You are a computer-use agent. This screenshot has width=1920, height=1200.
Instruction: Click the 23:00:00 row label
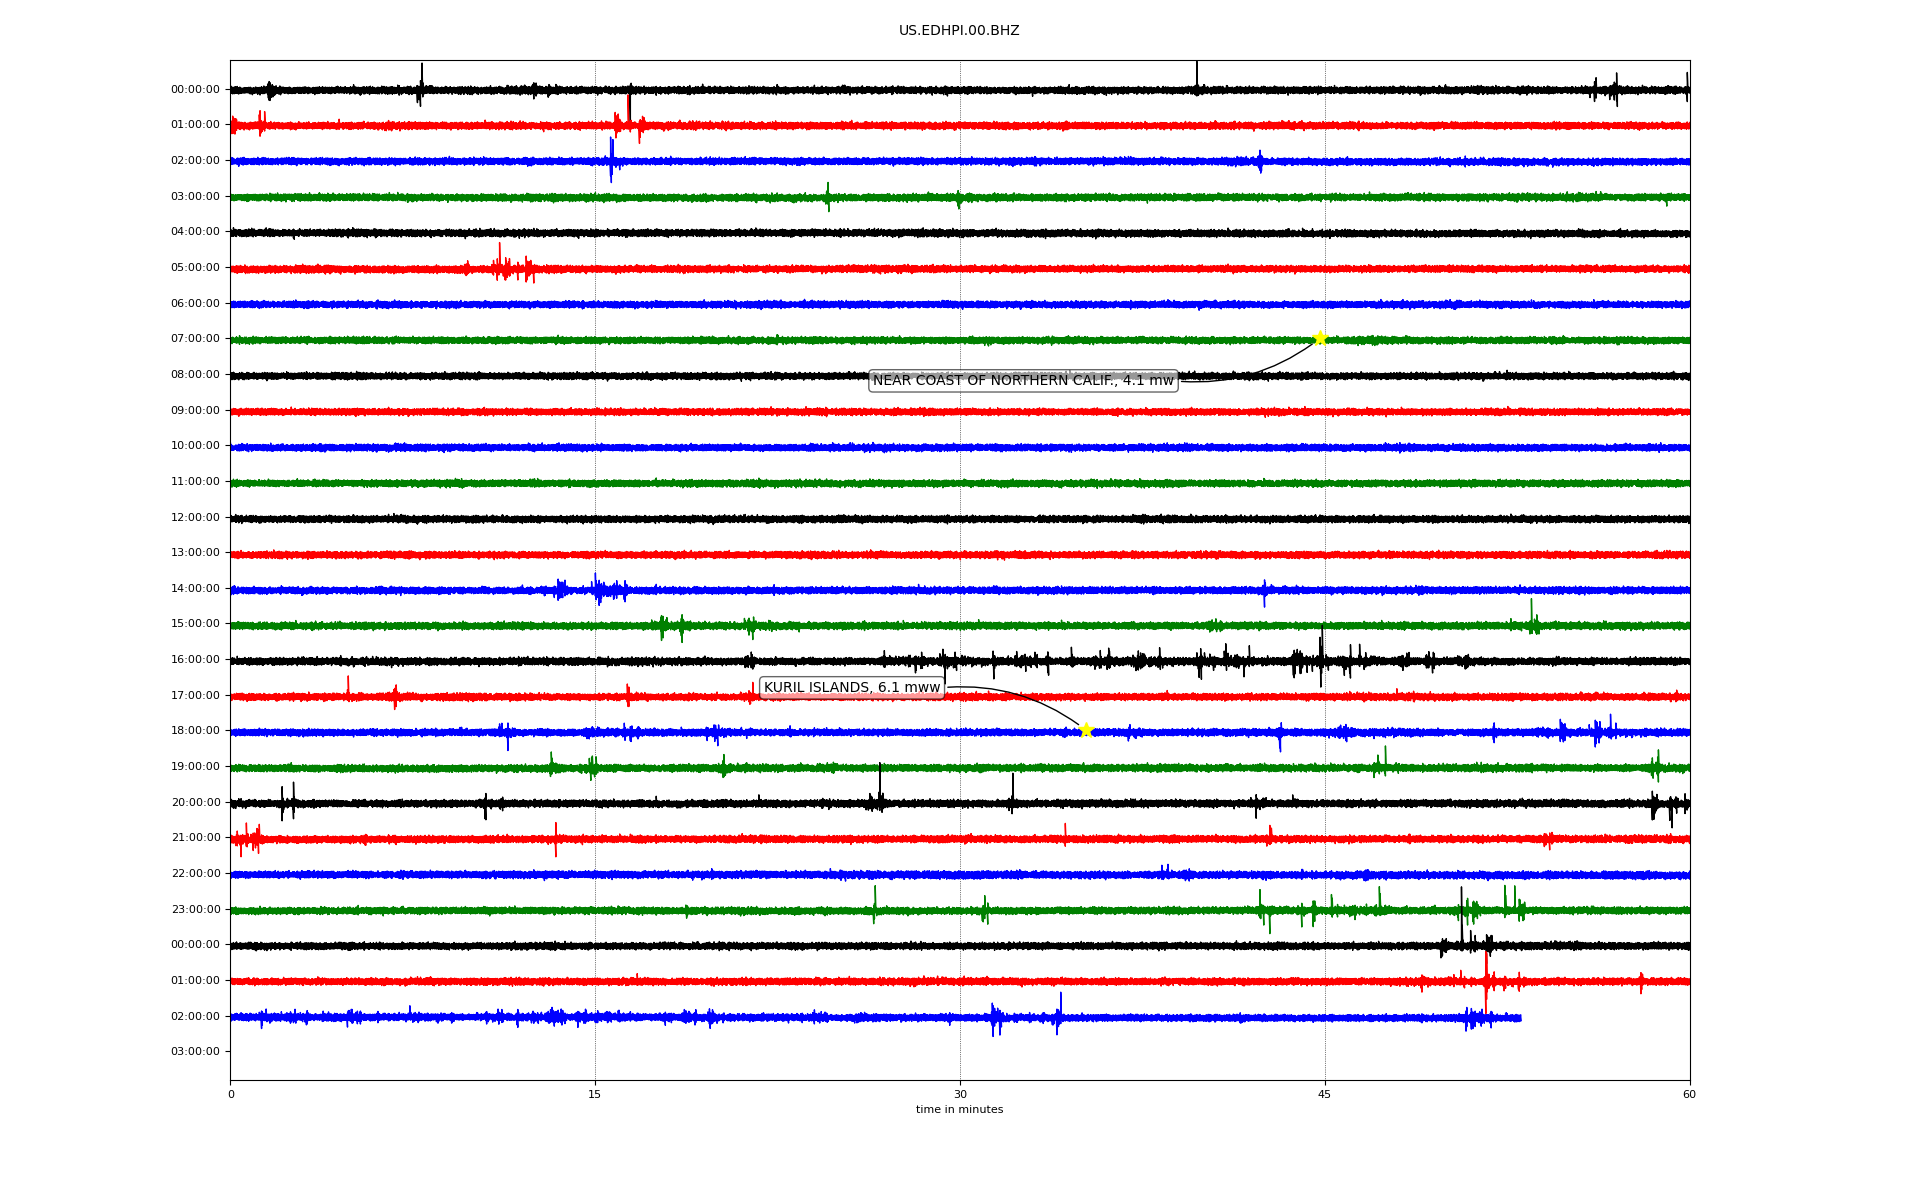click(195, 909)
